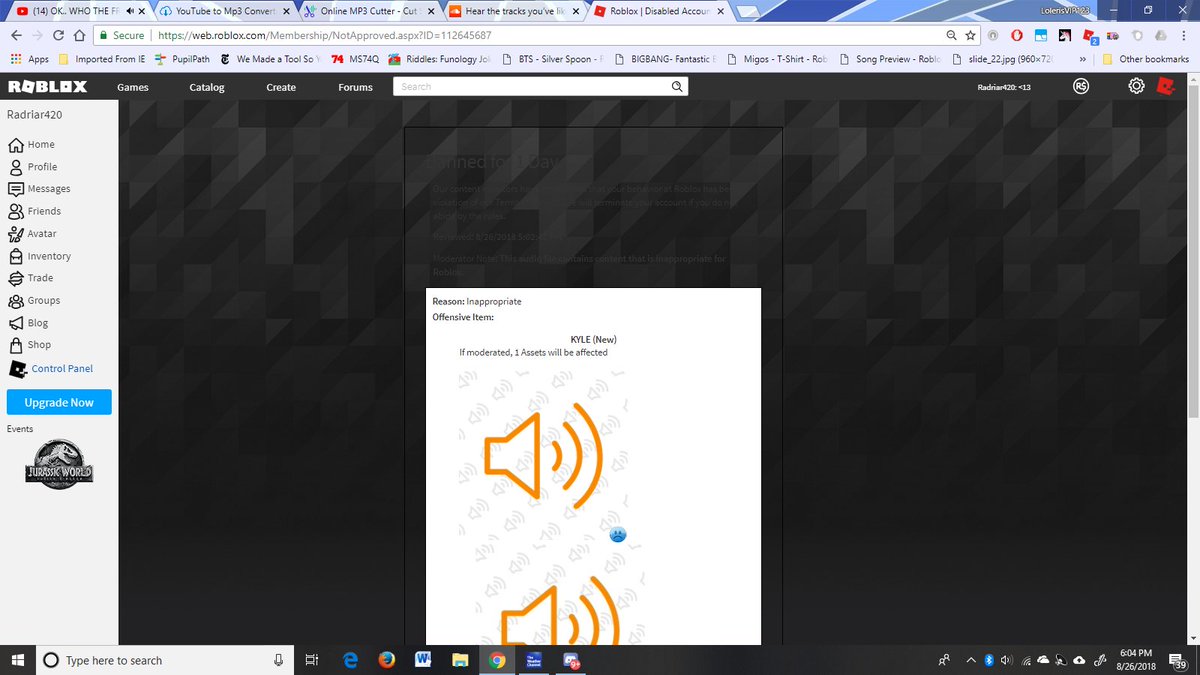Image resolution: width=1200 pixels, height=675 pixels.
Task: Open Control Panel in sidebar
Action: click(51, 369)
